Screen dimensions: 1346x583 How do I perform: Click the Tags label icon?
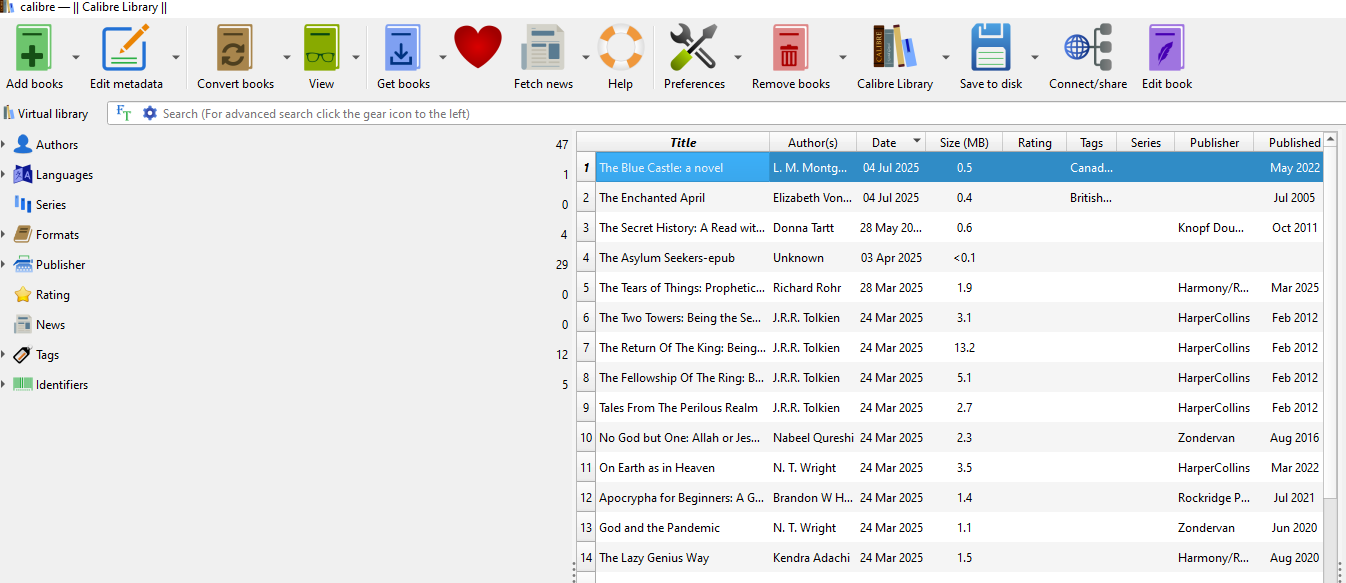coord(23,354)
